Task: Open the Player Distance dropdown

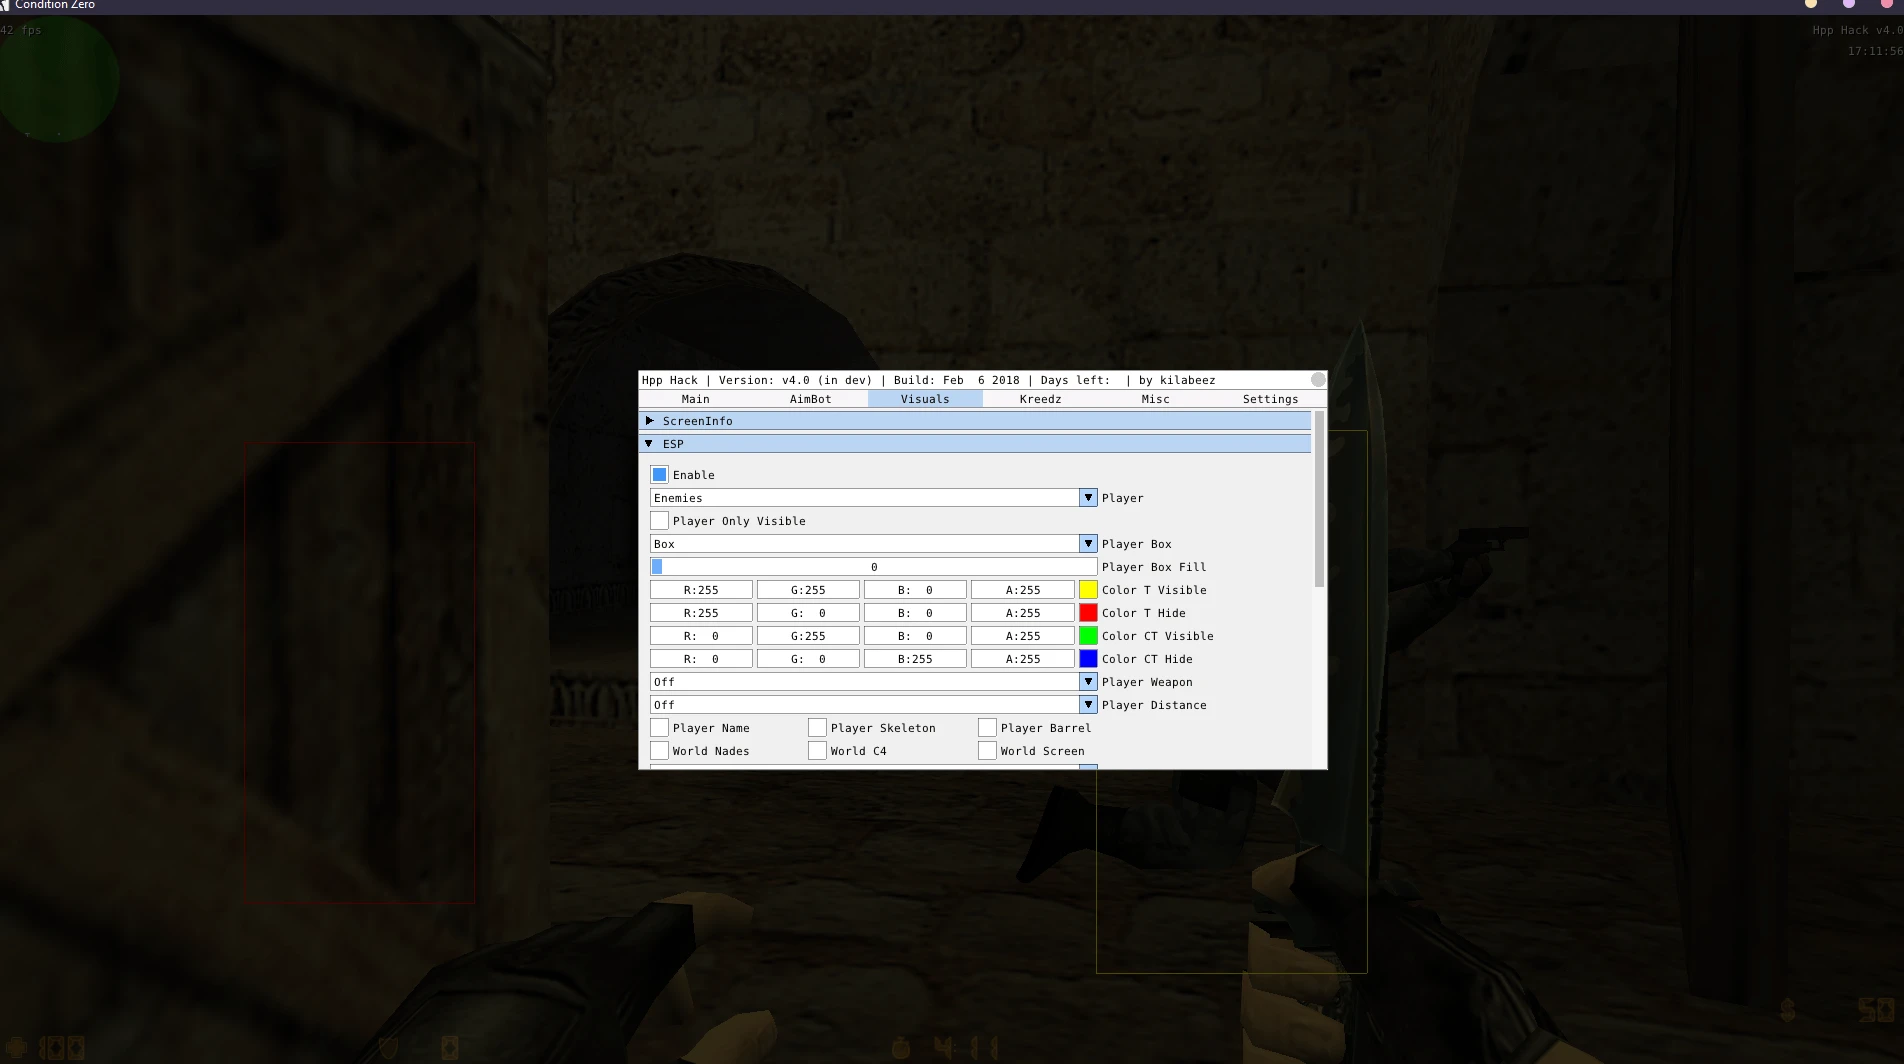Action: (x=874, y=705)
